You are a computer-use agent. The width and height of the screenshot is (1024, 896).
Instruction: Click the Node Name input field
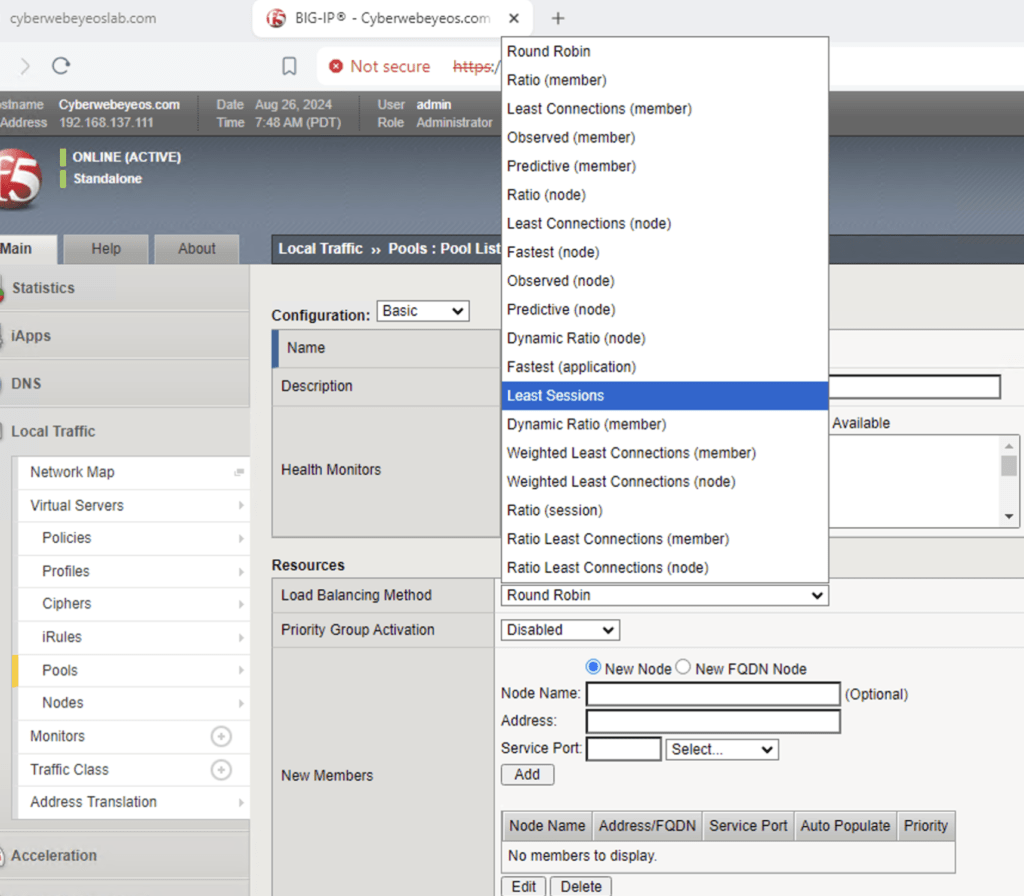712,694
